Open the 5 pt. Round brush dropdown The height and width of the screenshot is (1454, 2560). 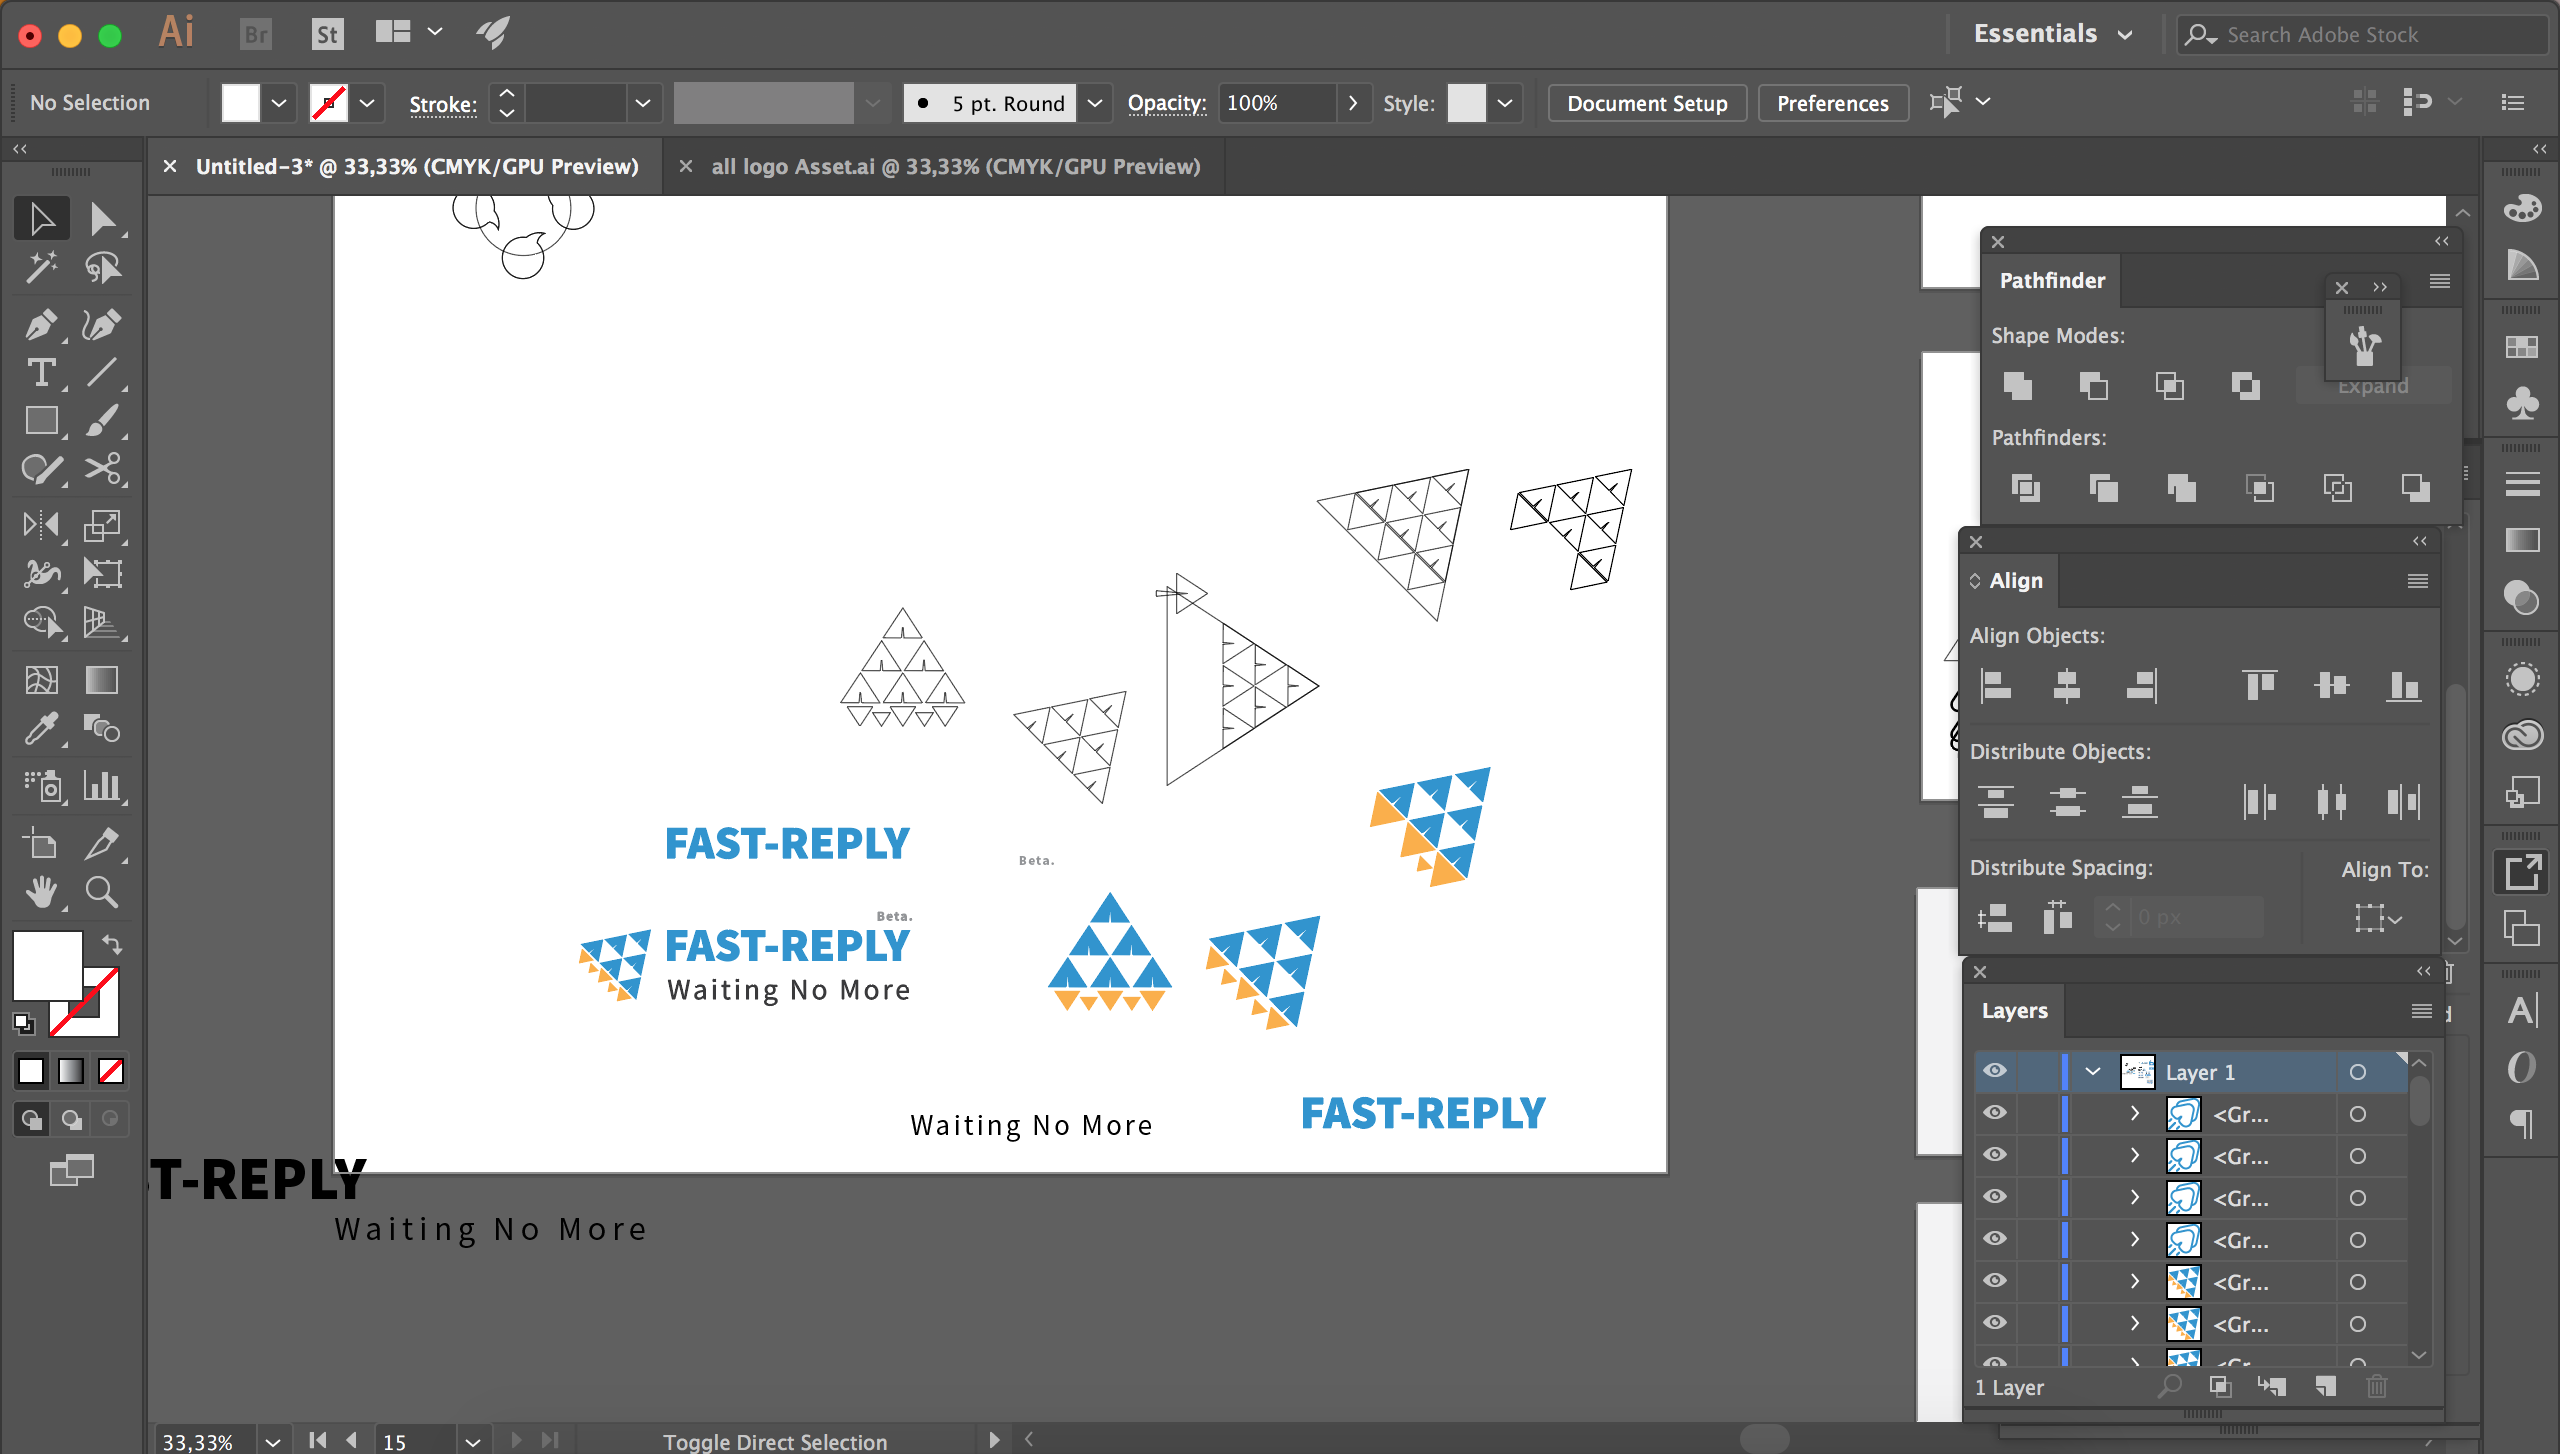point(1095,103)
